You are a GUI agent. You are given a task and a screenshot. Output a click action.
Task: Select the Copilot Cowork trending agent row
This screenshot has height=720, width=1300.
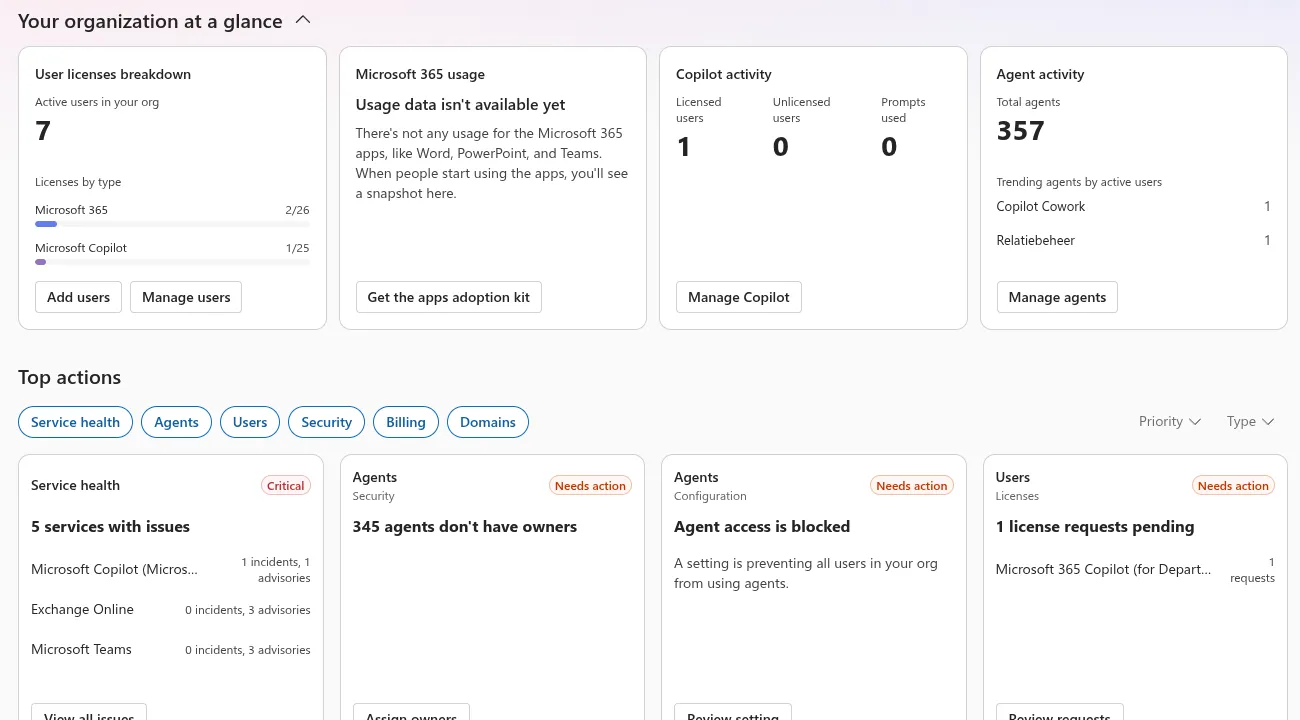click(1133, 206)
